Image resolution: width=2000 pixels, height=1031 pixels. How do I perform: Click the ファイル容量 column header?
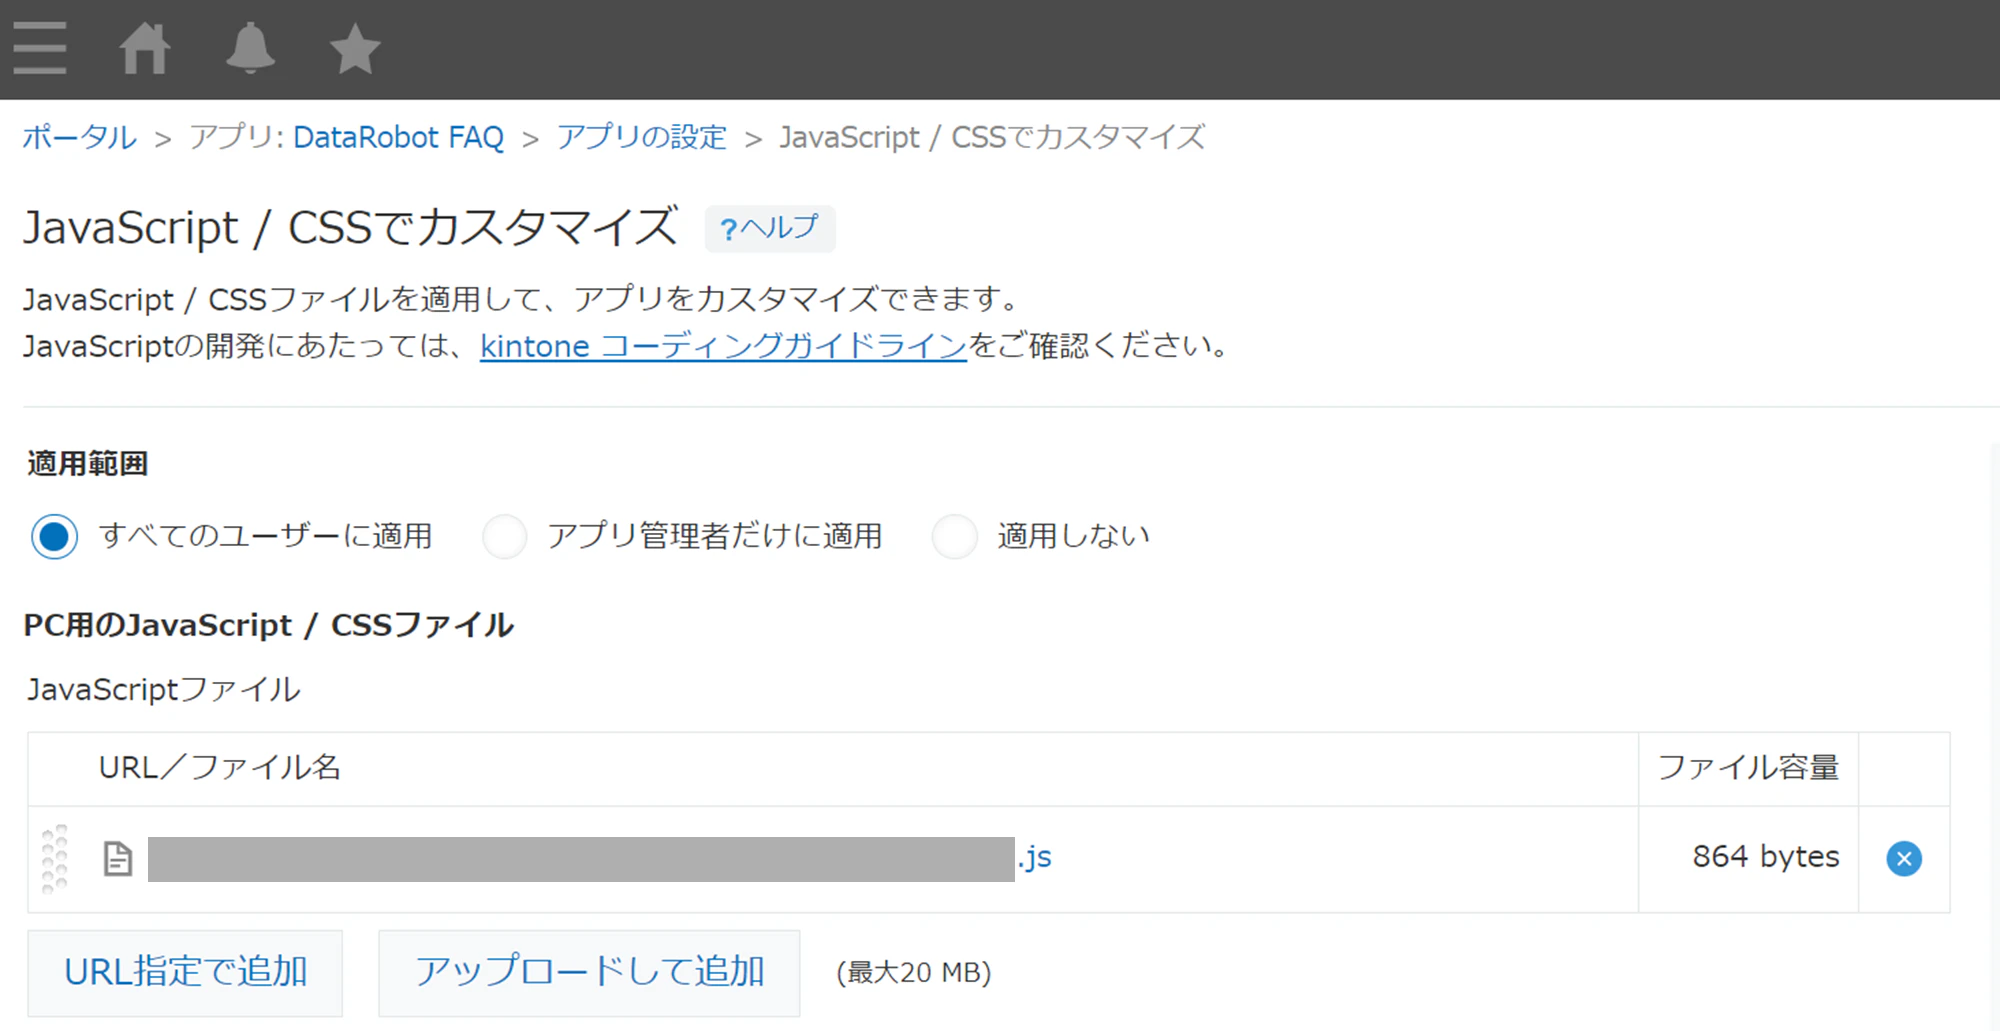pos(1748,767)
